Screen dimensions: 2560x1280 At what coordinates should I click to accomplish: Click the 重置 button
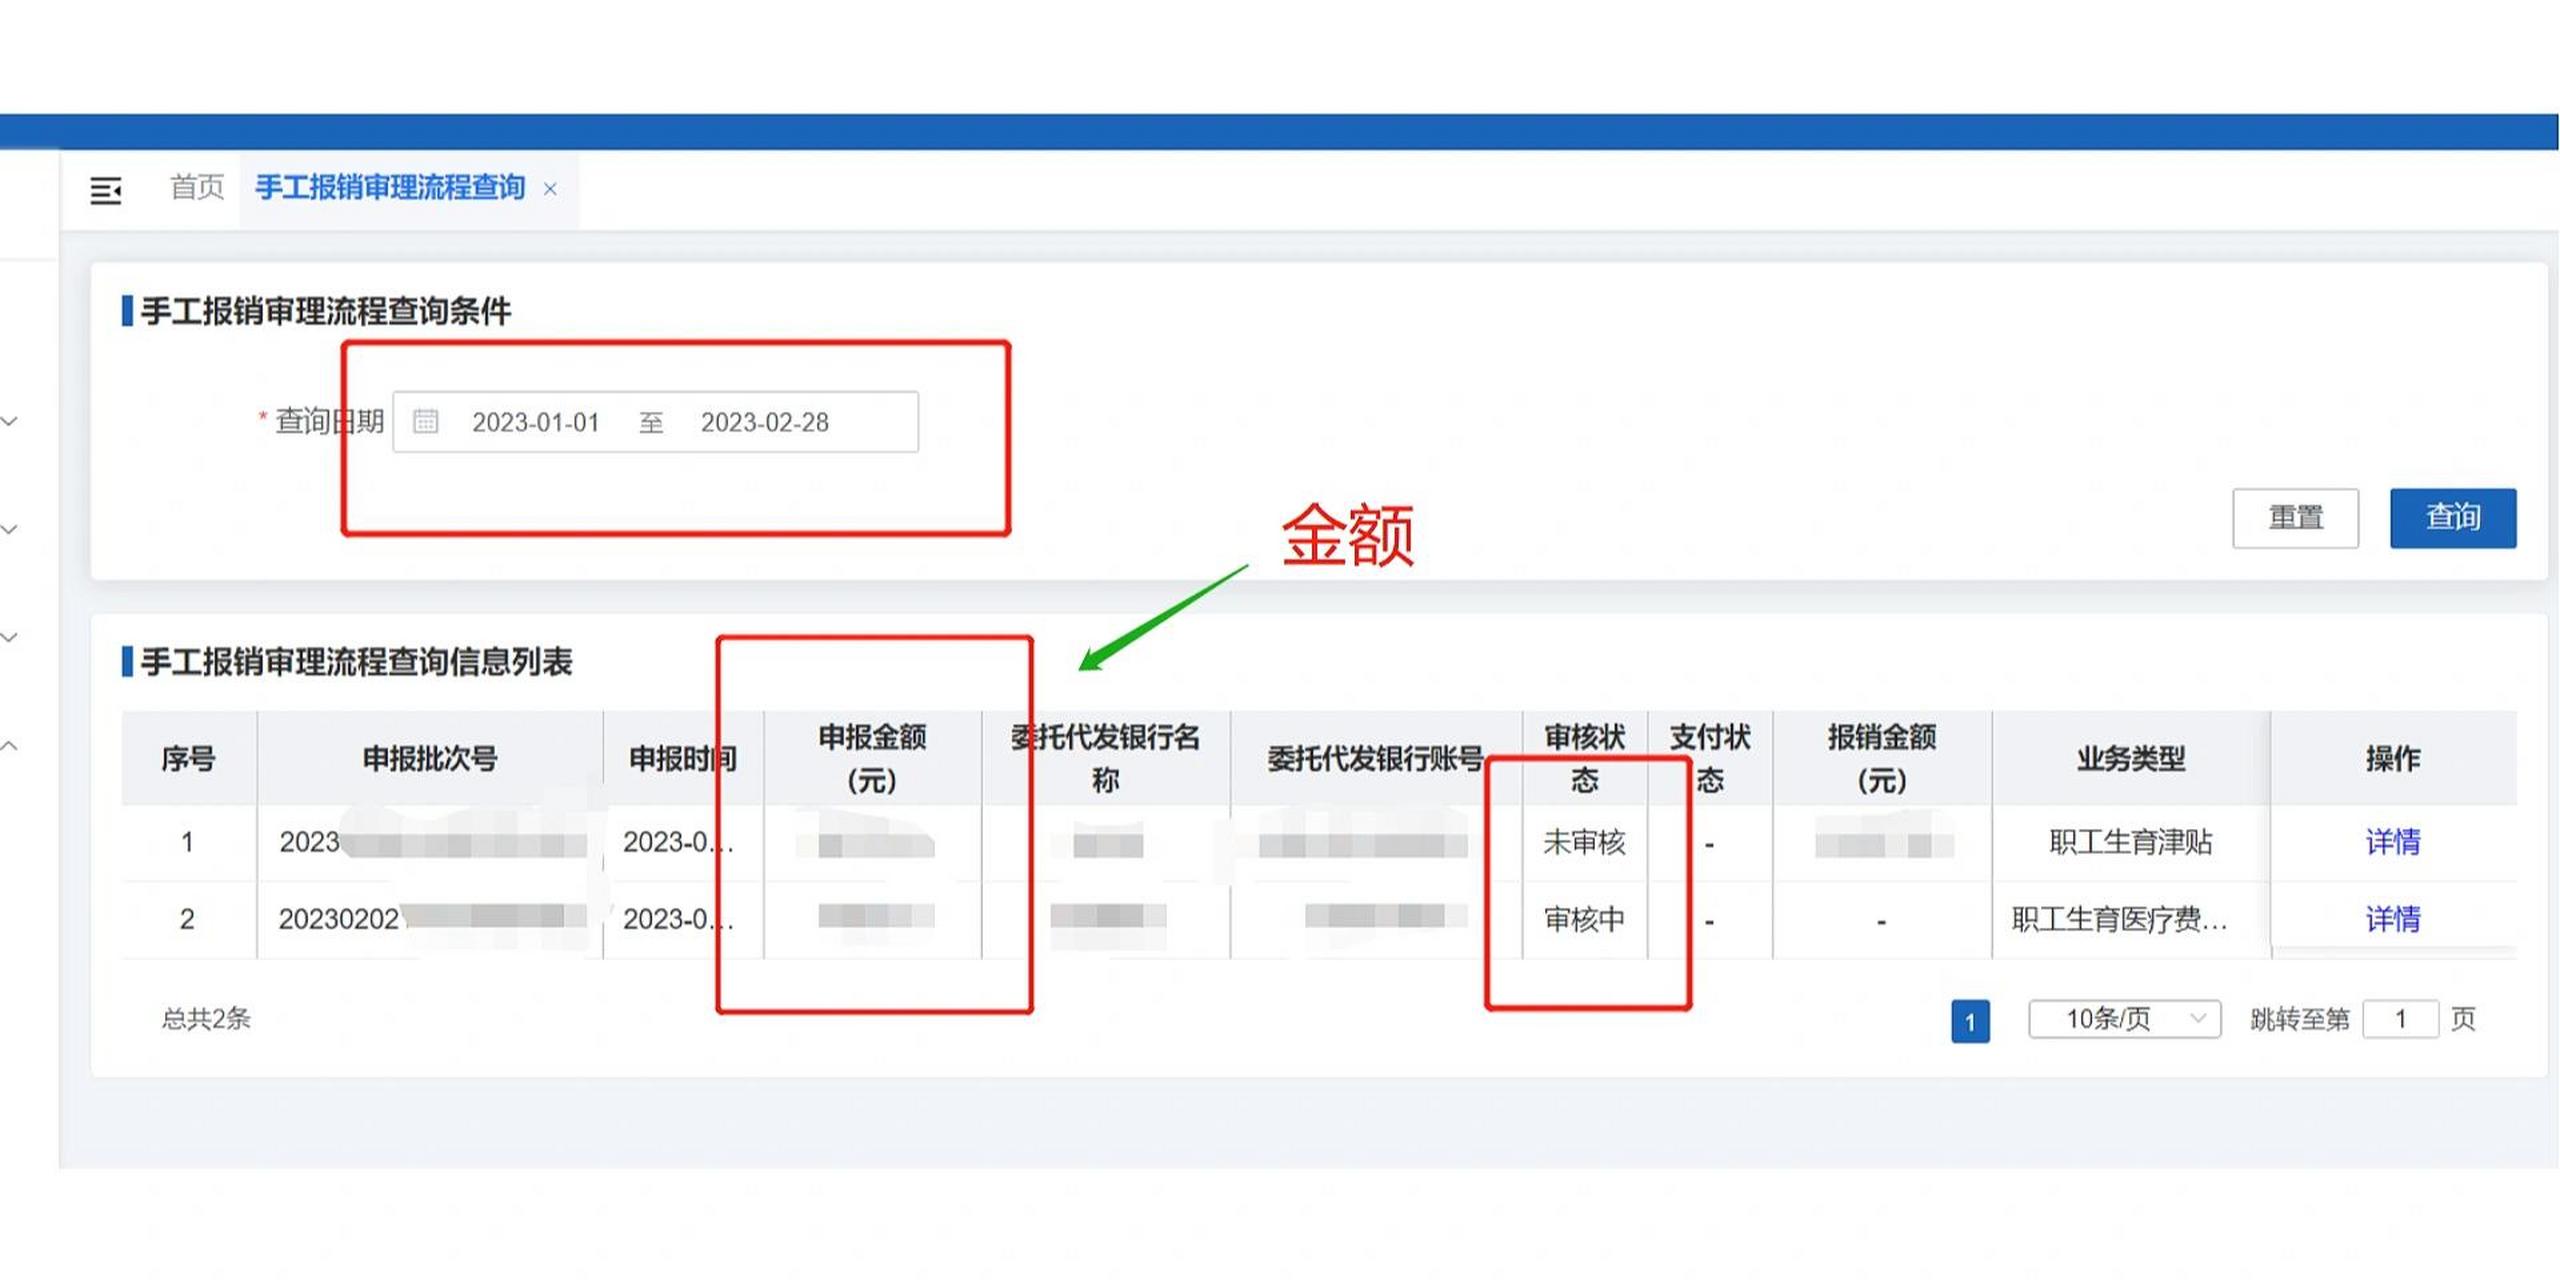tap(2295, 518)
